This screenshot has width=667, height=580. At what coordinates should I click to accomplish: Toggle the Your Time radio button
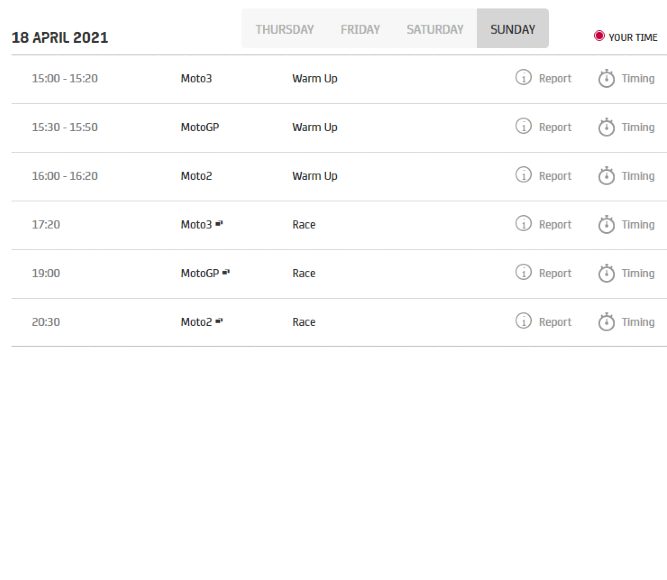point(599,36)
